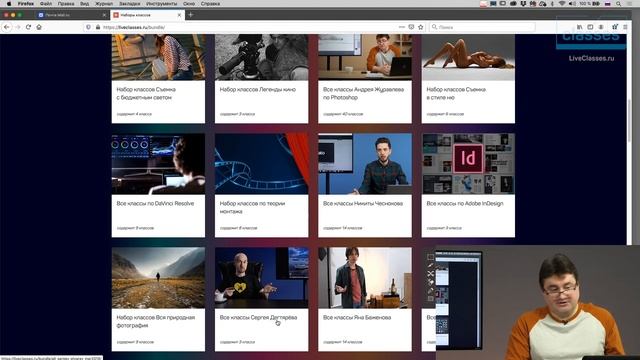The image size is (640, 360).
Task: Open tracking protection shield in address bar
Action: tap(88, 27)
